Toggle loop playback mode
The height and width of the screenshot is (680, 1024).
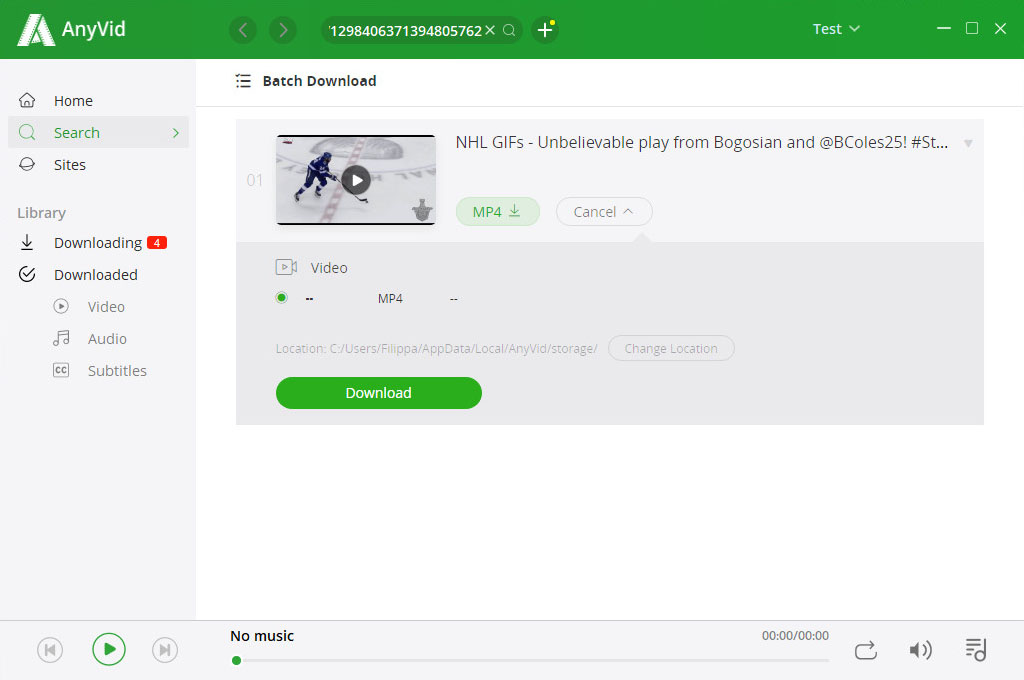click(x=865, y=649)
